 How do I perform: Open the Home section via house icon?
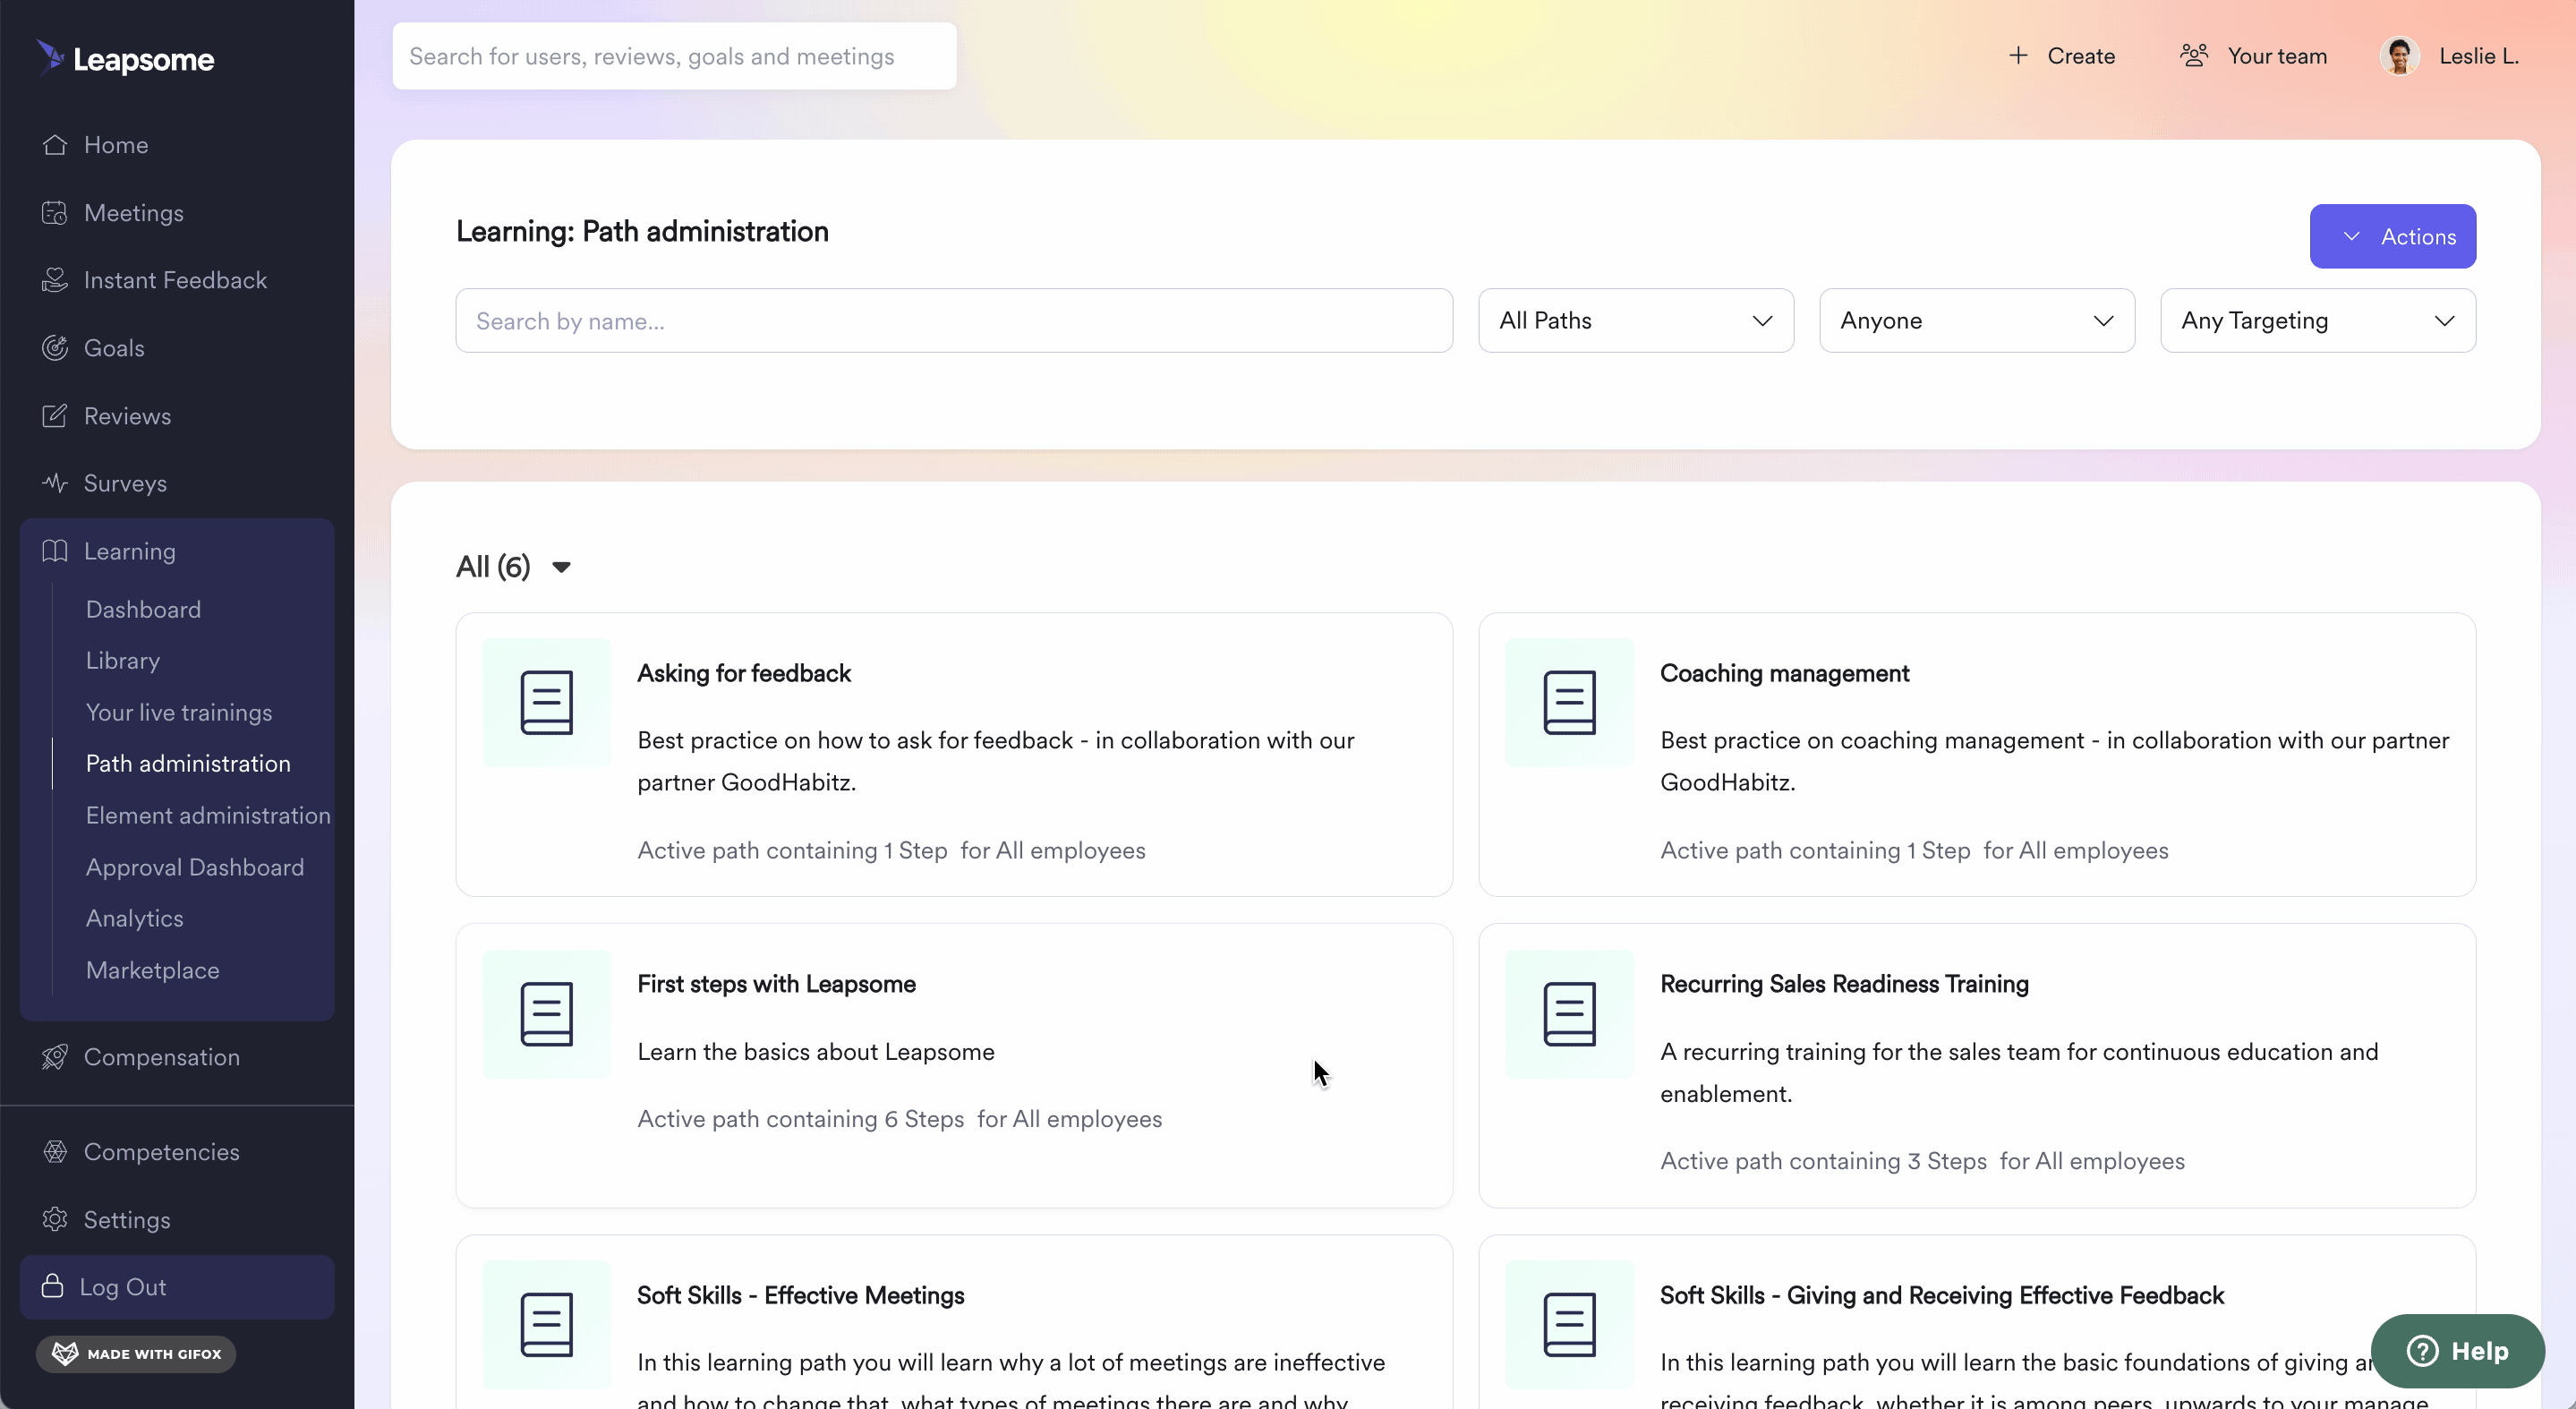tap(55, 145)
